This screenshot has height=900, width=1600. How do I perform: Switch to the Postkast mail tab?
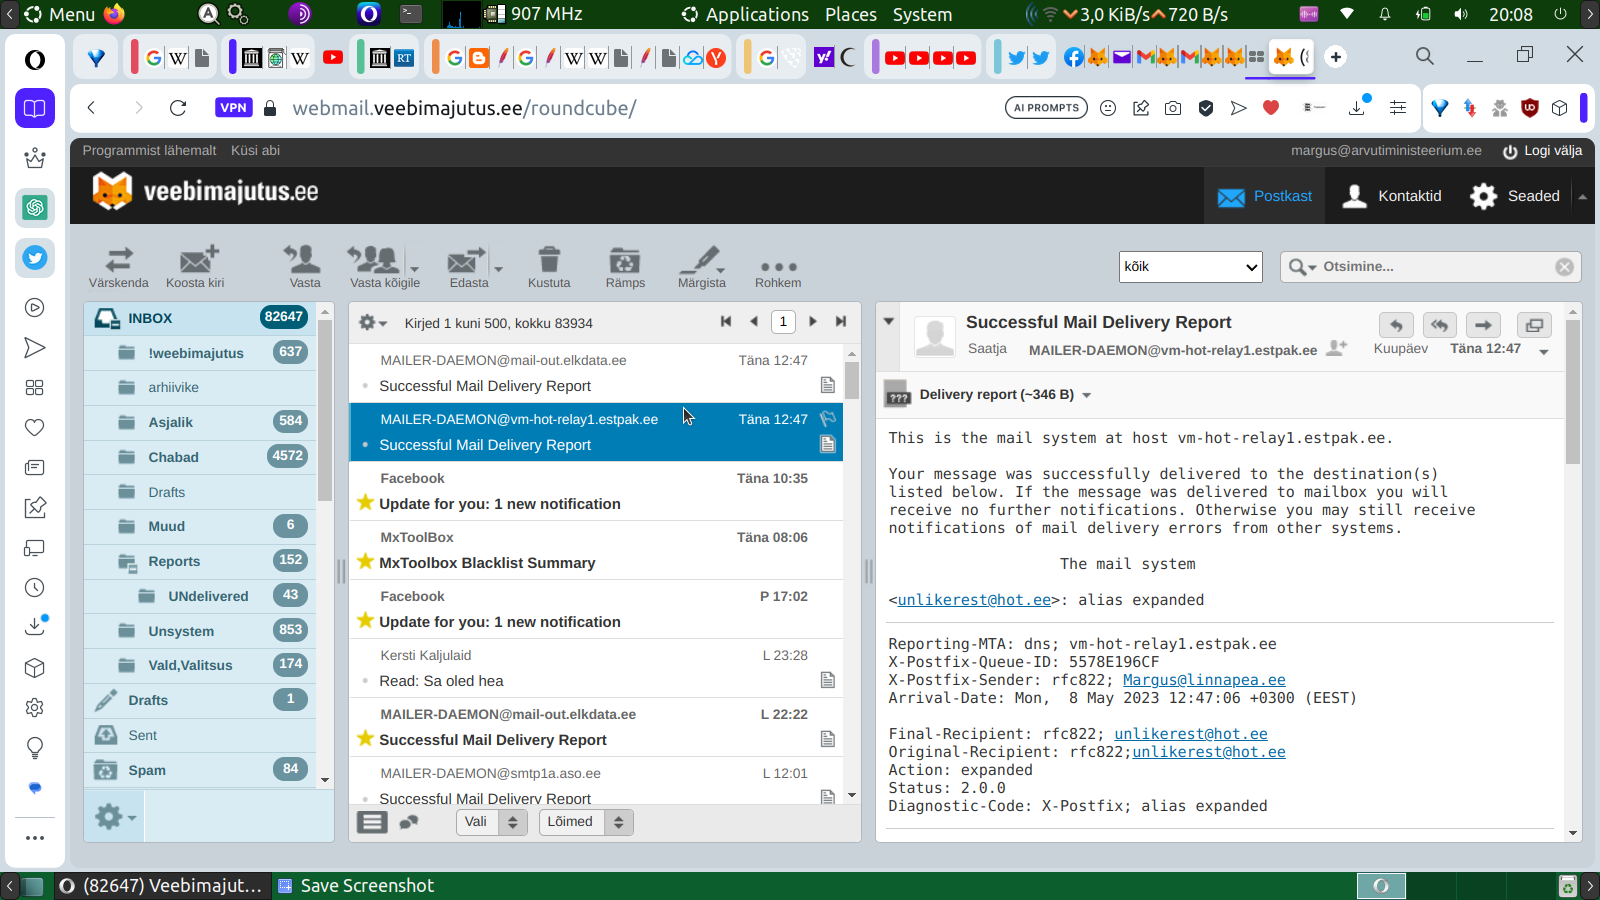click(x=1265, y=196)
